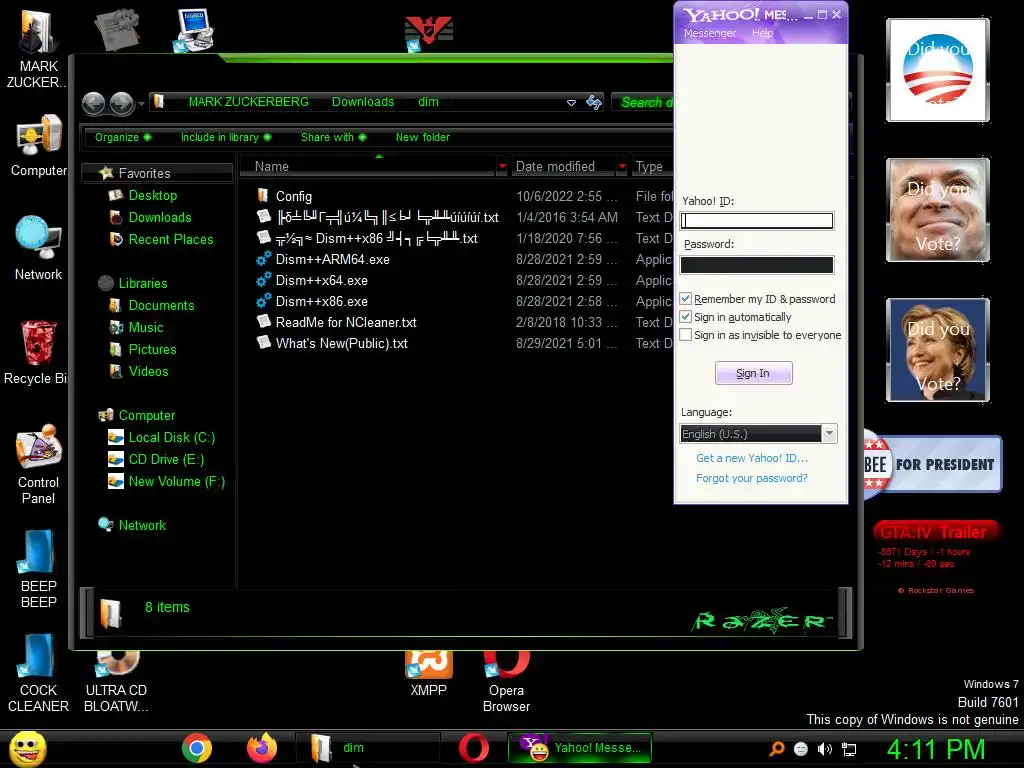Open the ULTRA CD BLOATW... desktop shortcut
Image resolution: width=1024 pixels, height=768 pixels.
[116, 680]
